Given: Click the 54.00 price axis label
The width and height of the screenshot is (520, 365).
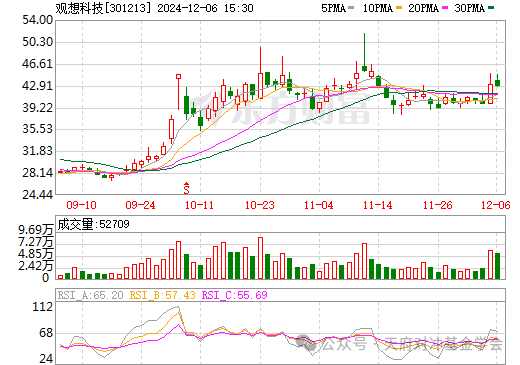Looking at the screenshot, I should tap(38, 20).
